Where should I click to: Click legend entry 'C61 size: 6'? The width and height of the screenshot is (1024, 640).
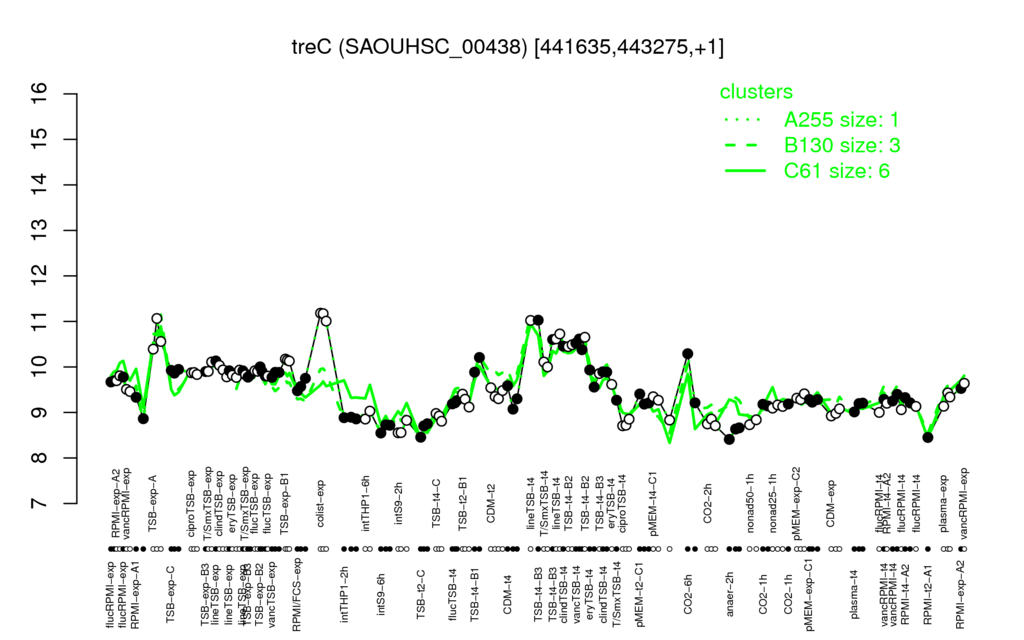[837, 171]
